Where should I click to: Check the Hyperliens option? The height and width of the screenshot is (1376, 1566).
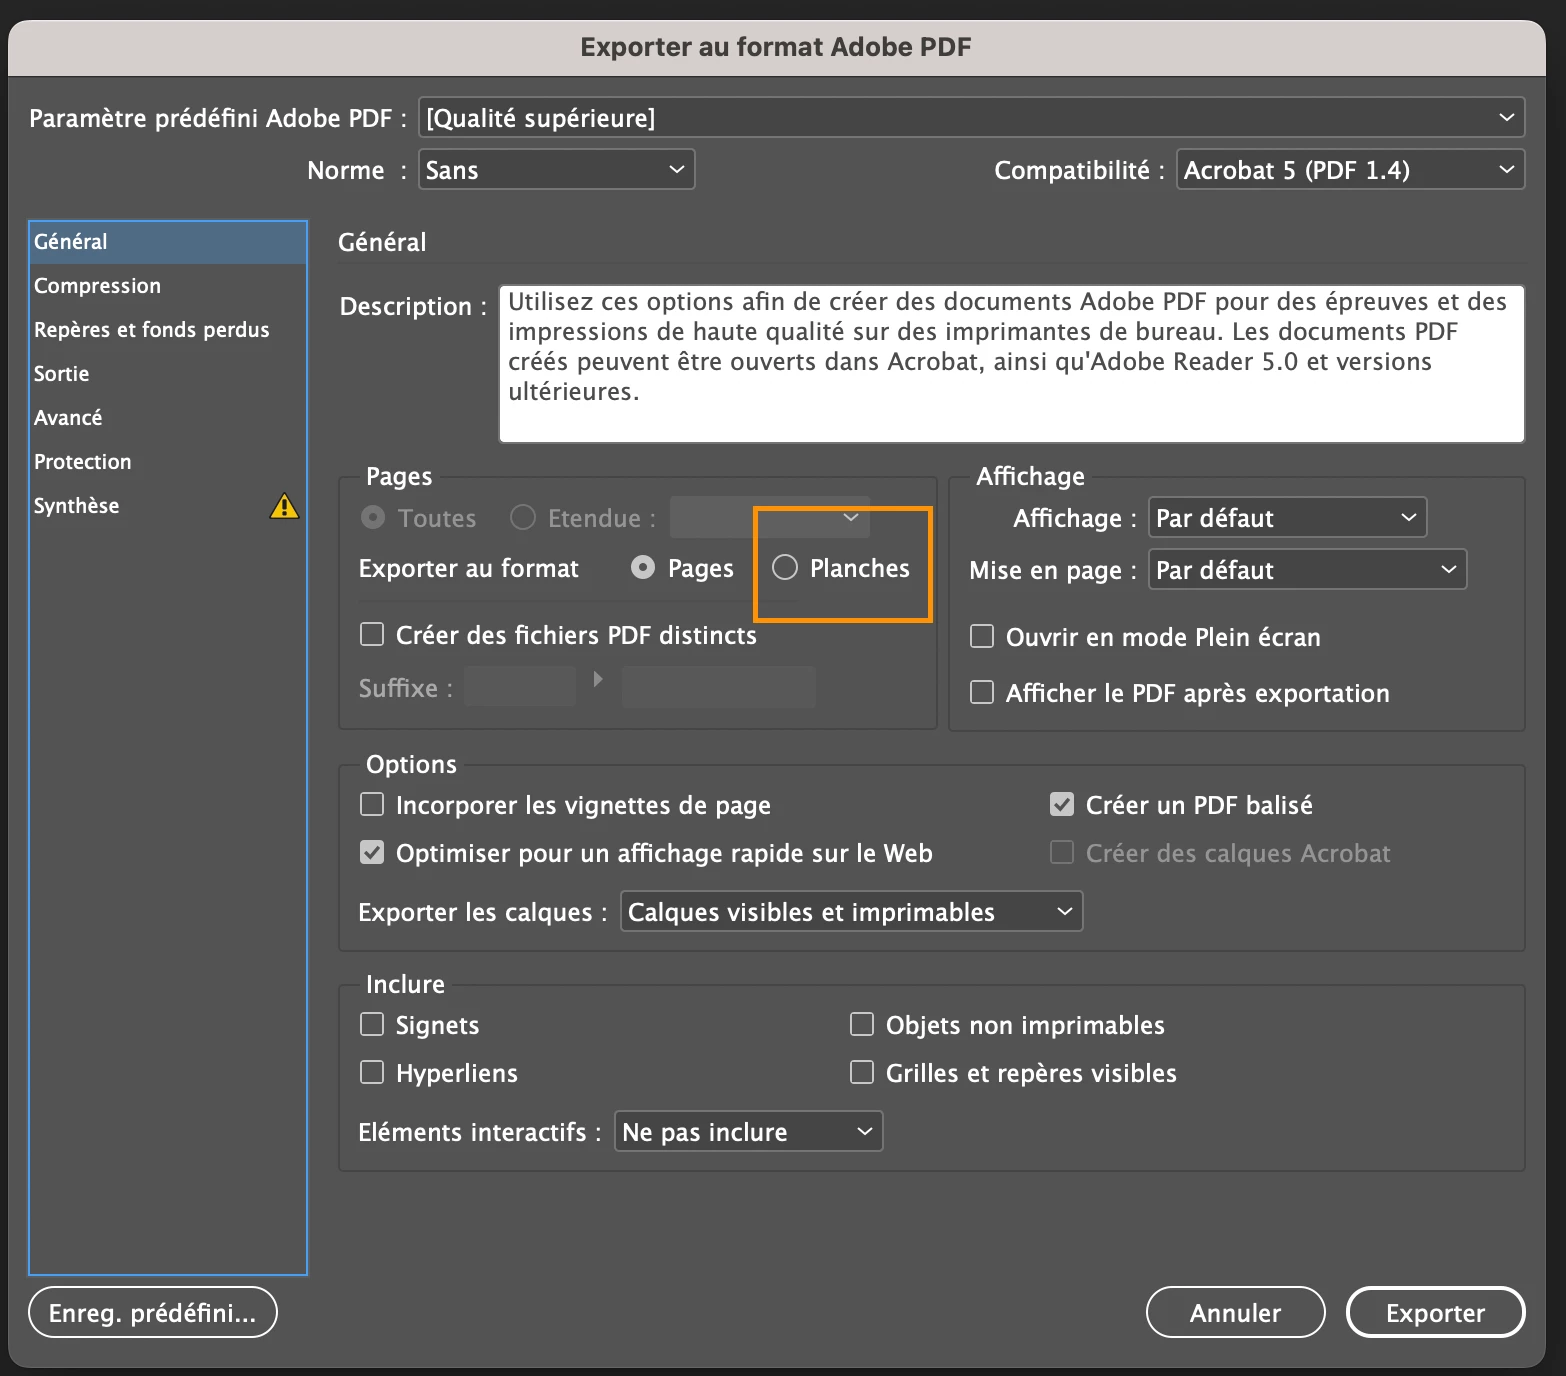[372, 1073]
